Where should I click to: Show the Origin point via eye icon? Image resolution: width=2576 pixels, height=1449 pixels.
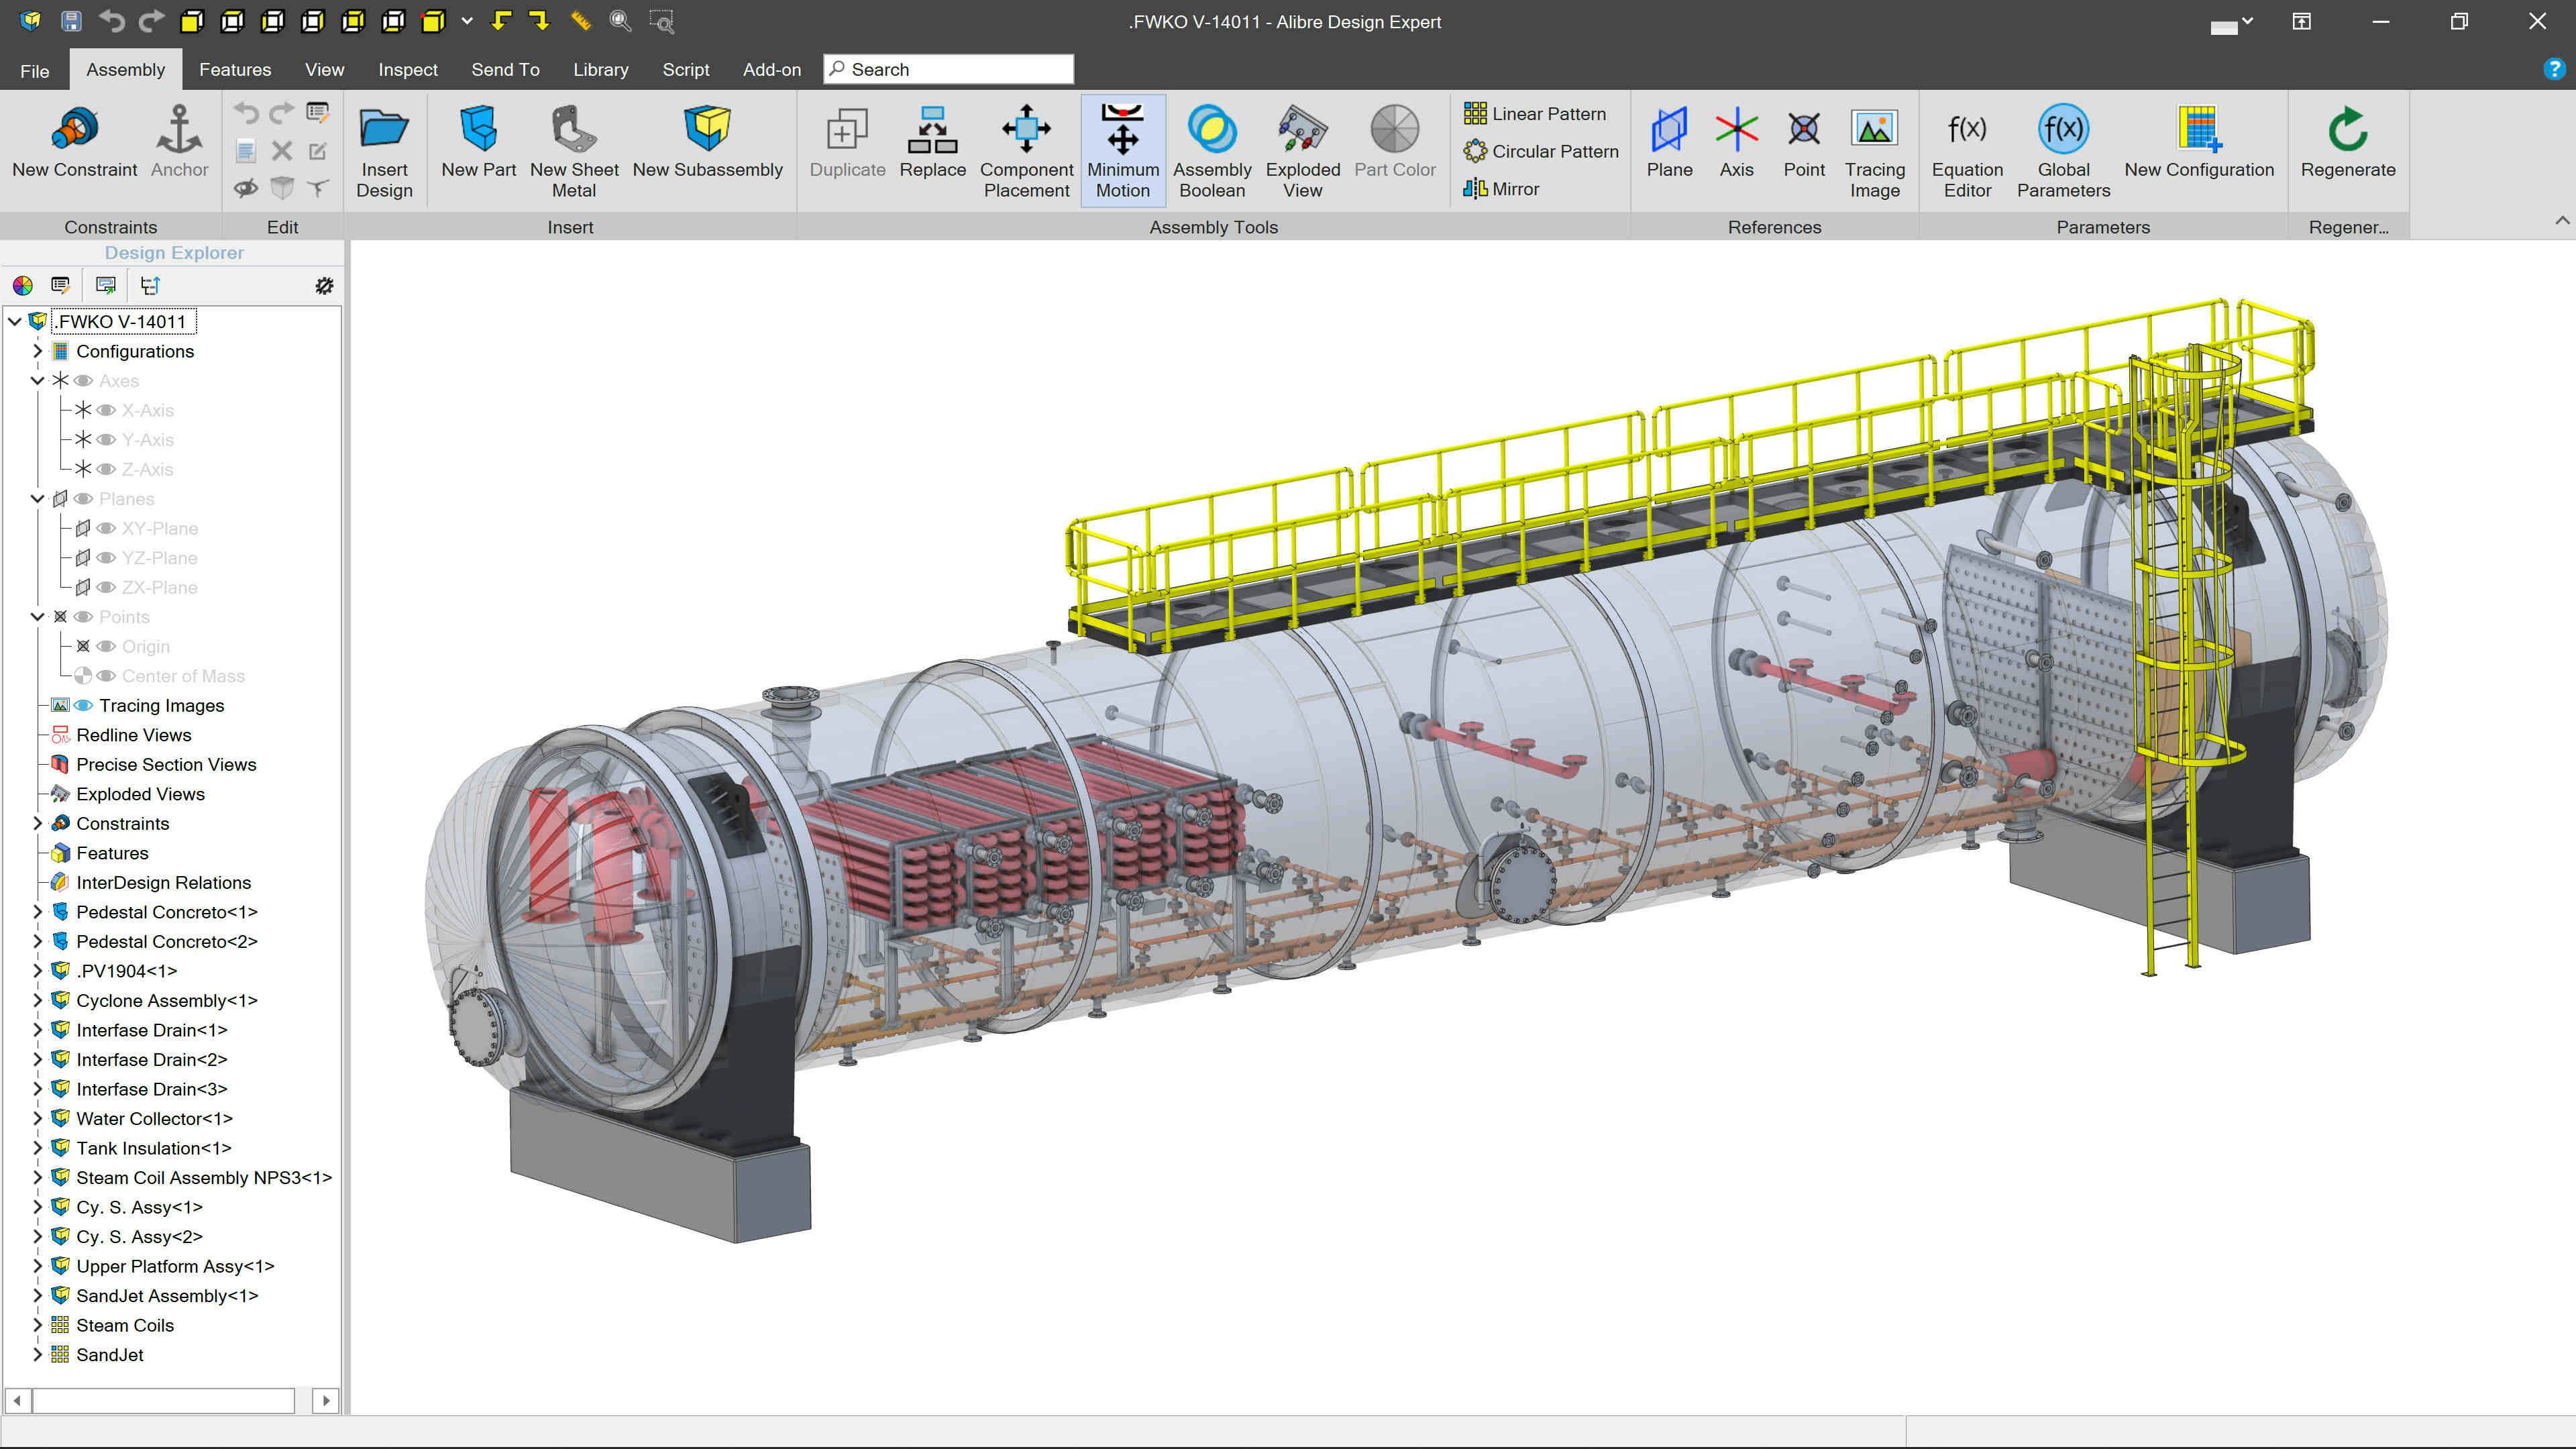coord(106,646)
